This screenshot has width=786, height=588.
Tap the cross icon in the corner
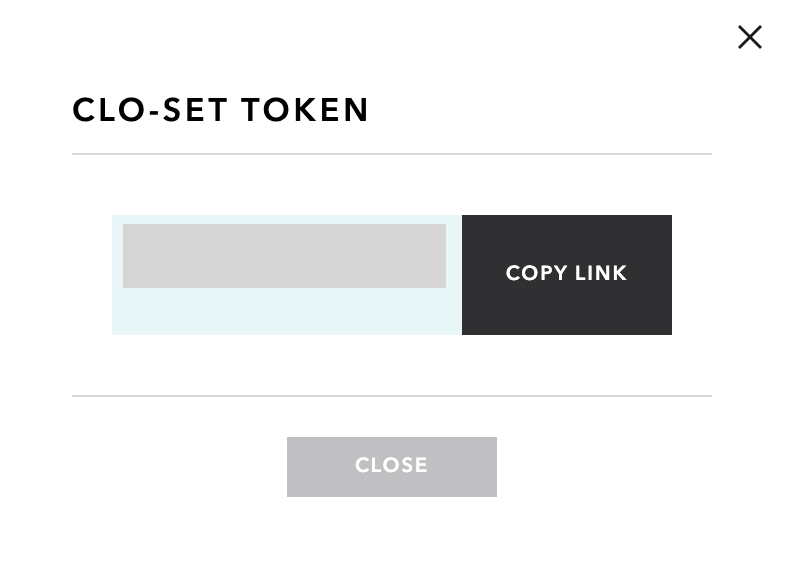[x=749, y=37]
